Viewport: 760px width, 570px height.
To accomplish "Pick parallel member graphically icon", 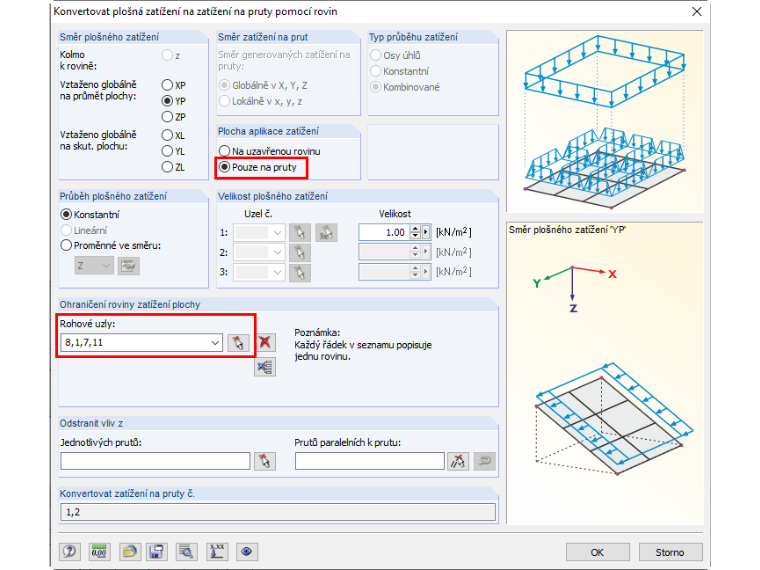I will tap(458, 461).
